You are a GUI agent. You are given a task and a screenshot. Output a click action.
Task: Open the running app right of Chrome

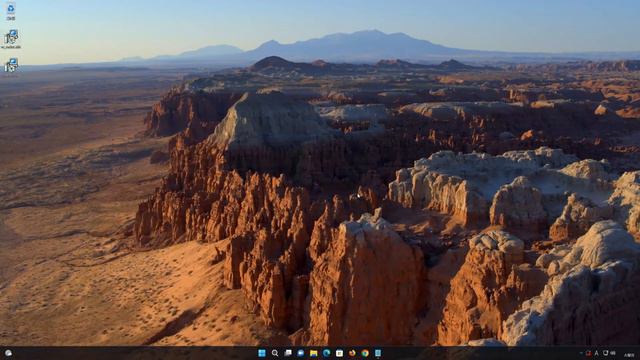tap(378, 353)
